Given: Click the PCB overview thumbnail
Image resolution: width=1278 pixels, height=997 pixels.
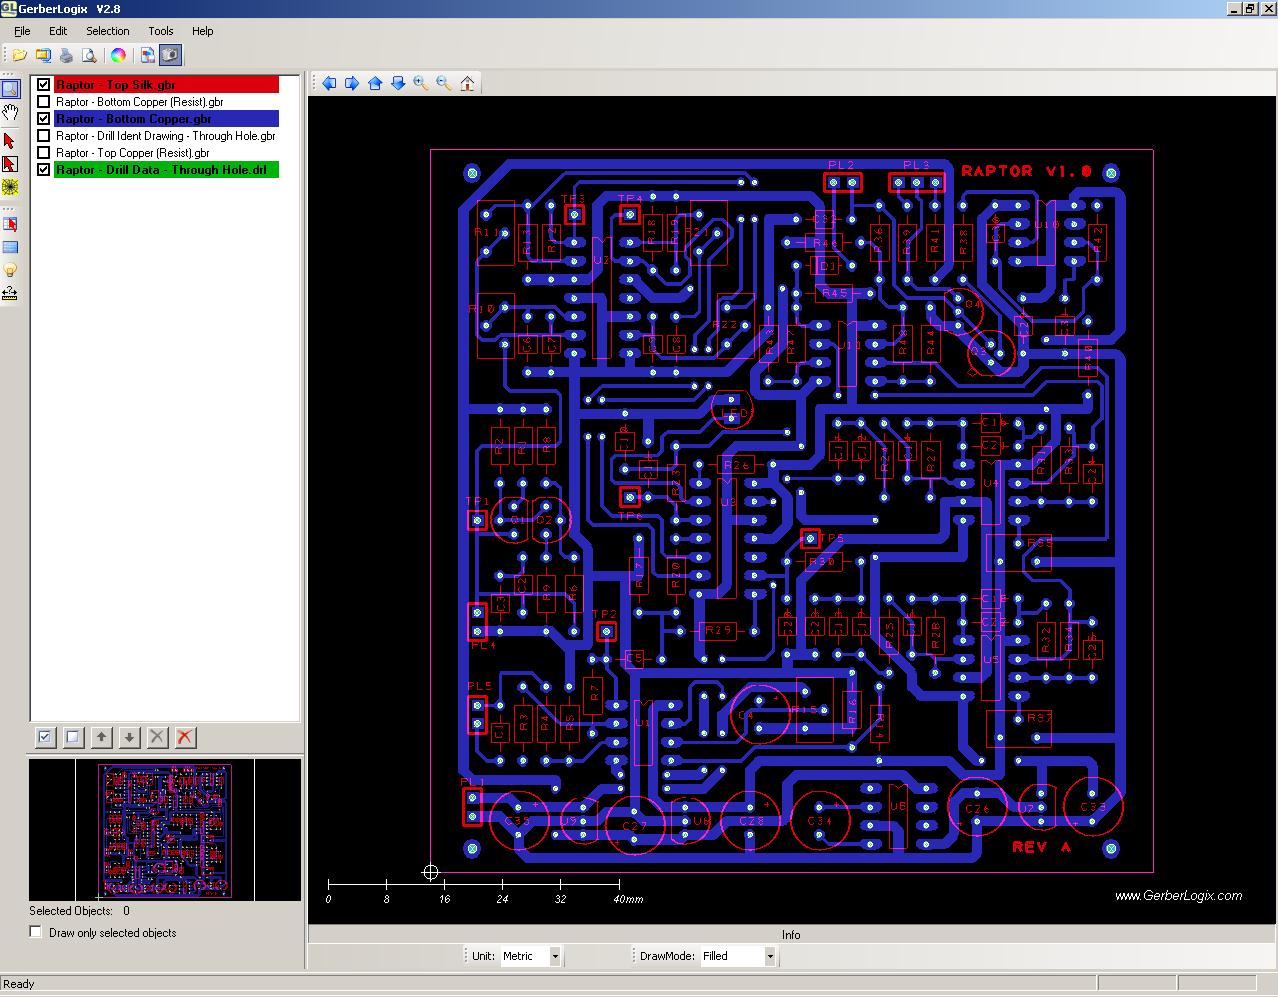Looking at the screenshot, I should [165, 830].
